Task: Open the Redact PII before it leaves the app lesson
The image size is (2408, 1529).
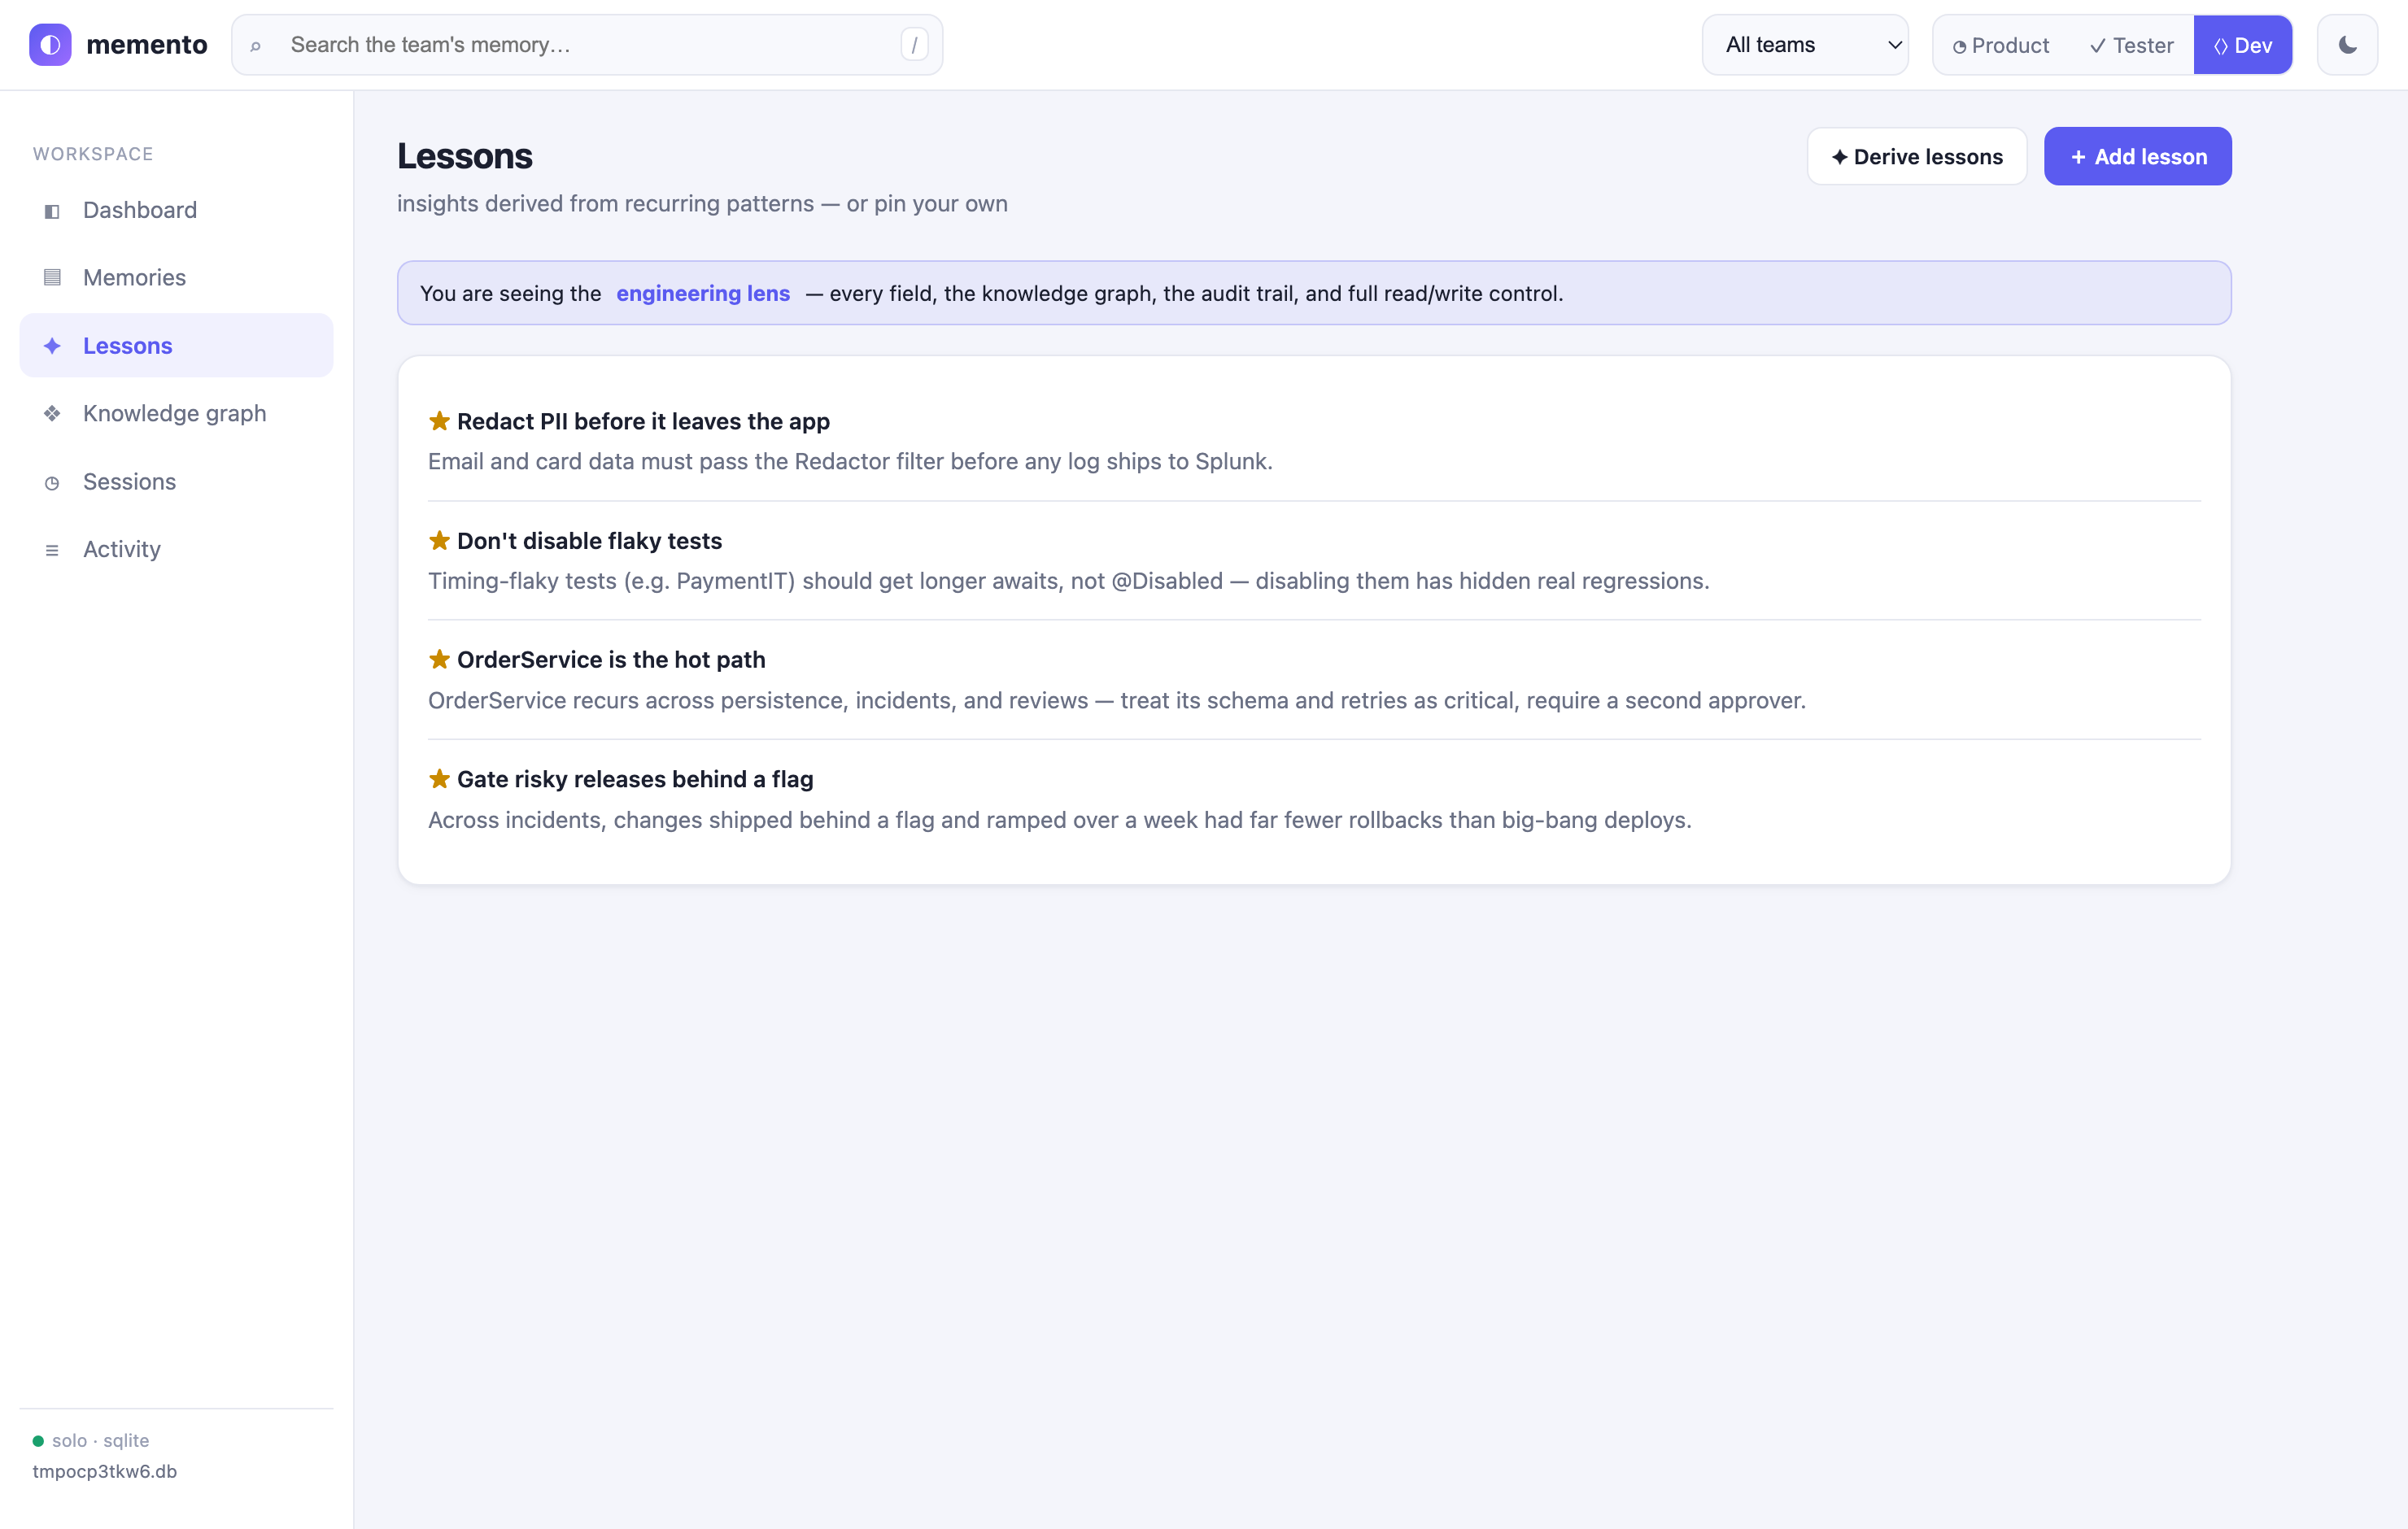Action: (643, 421)
